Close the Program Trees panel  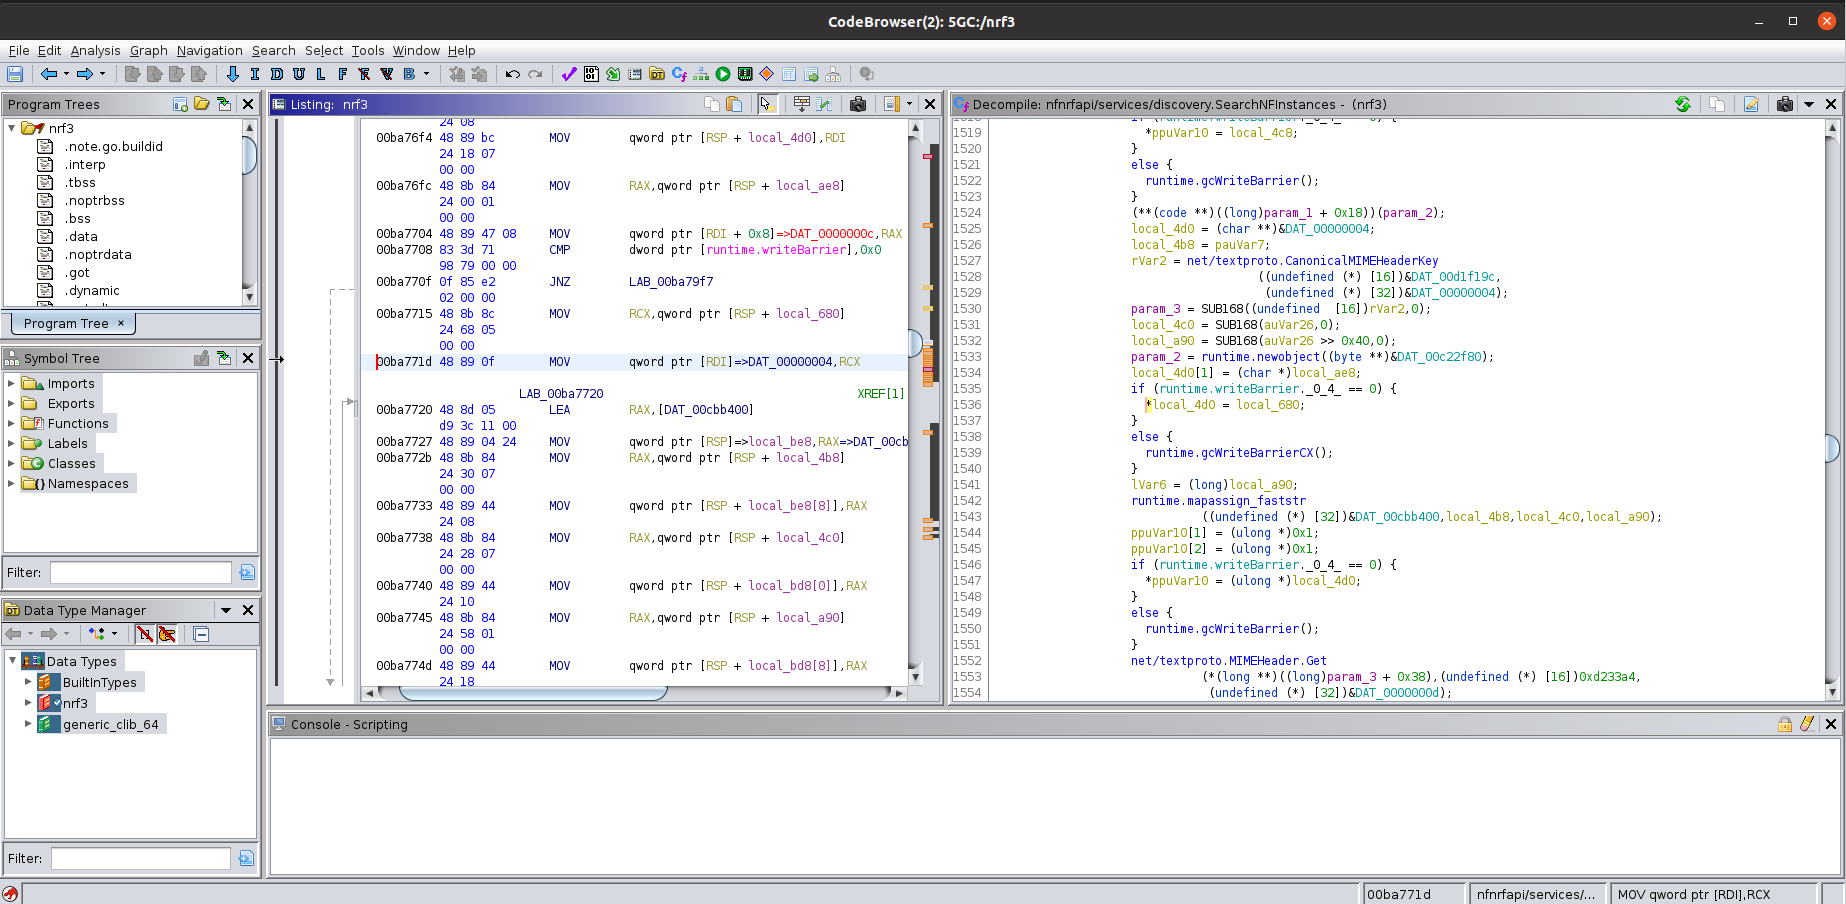[x=248, y=104]
